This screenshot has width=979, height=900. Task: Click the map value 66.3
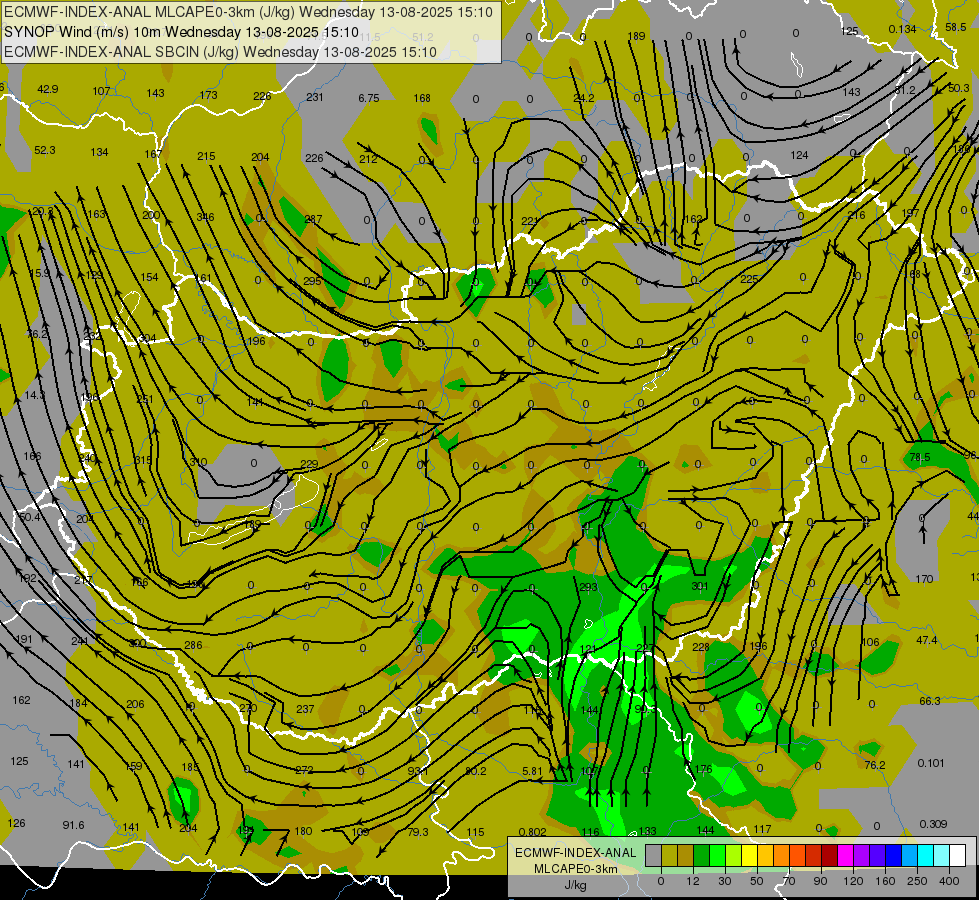[x=930, y=701]
